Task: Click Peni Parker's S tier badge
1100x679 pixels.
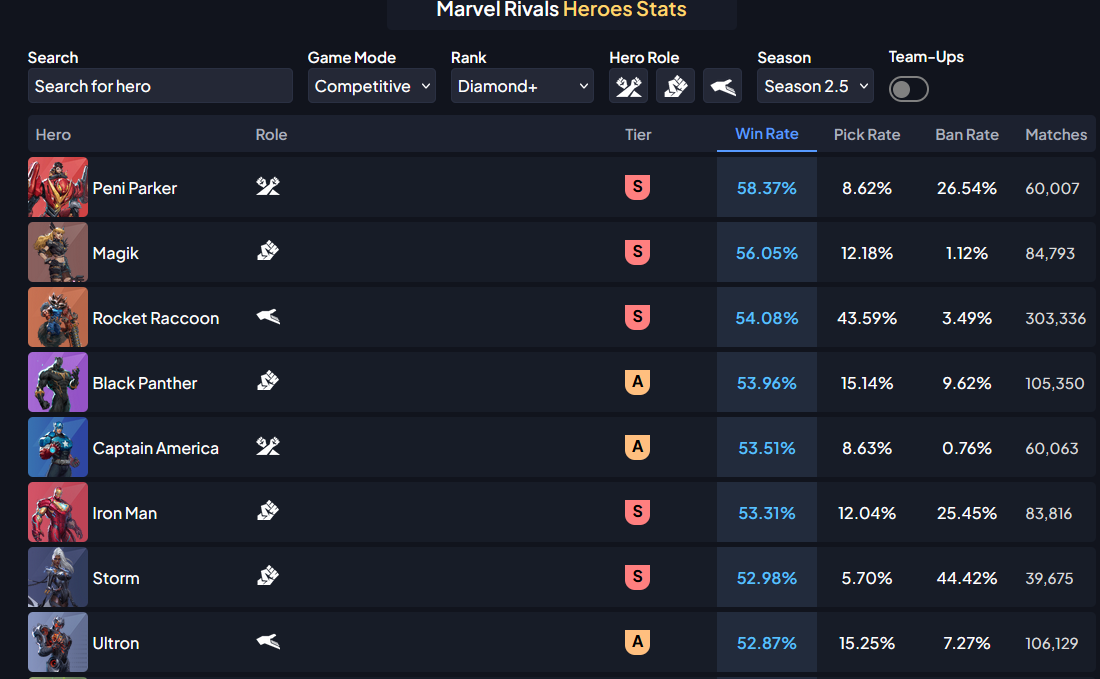Action: [638, 187]
